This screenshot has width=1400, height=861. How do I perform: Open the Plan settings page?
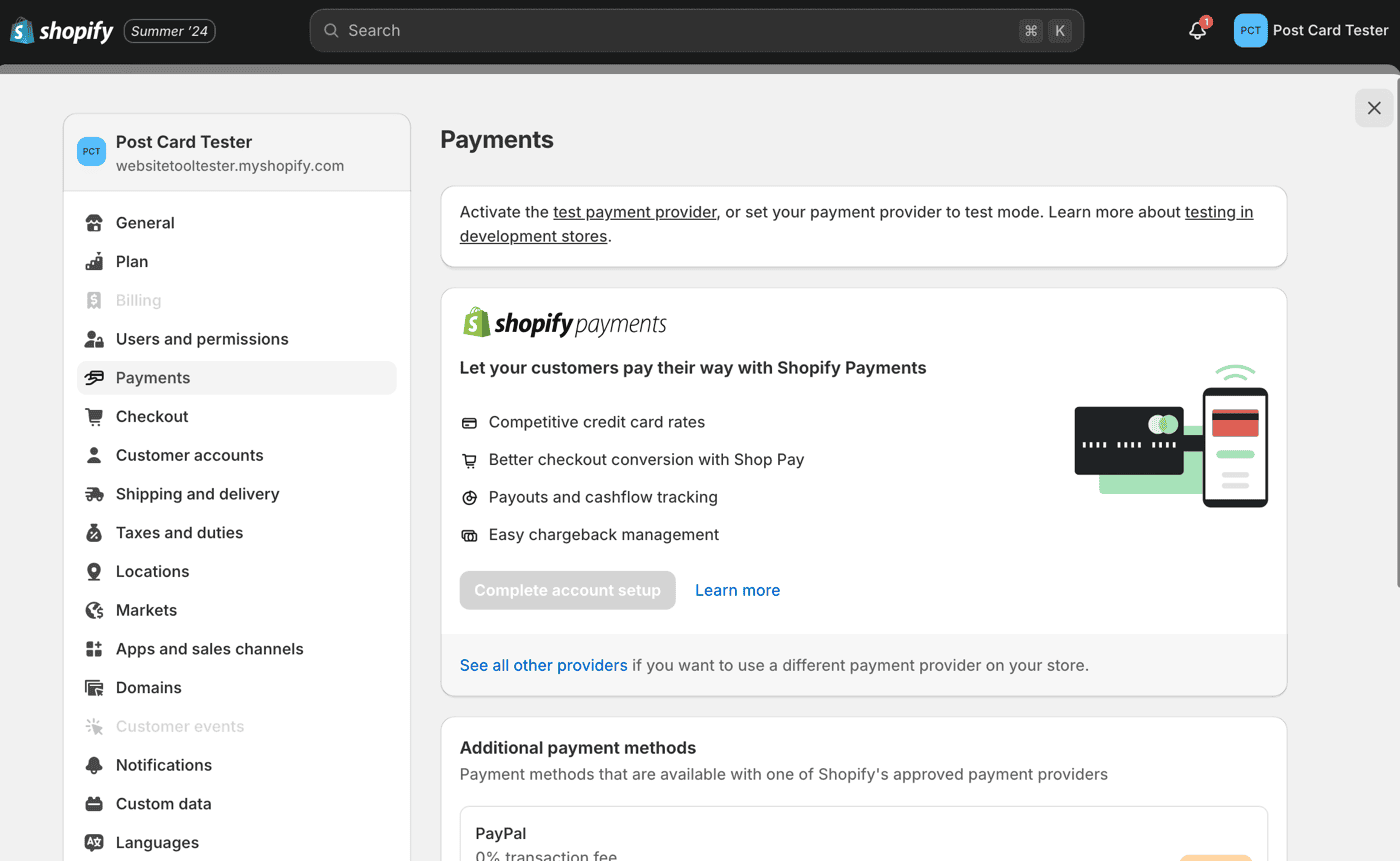(237, 262)
